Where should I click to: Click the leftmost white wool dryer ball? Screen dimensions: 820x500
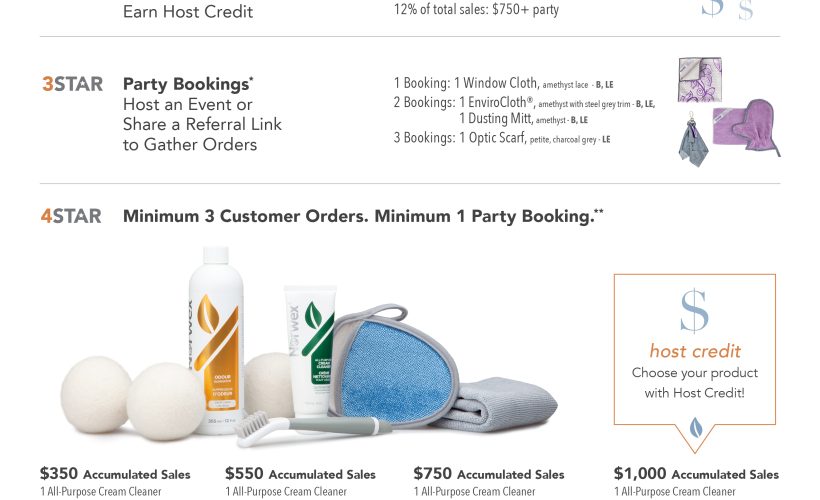[x=95, y=395]
